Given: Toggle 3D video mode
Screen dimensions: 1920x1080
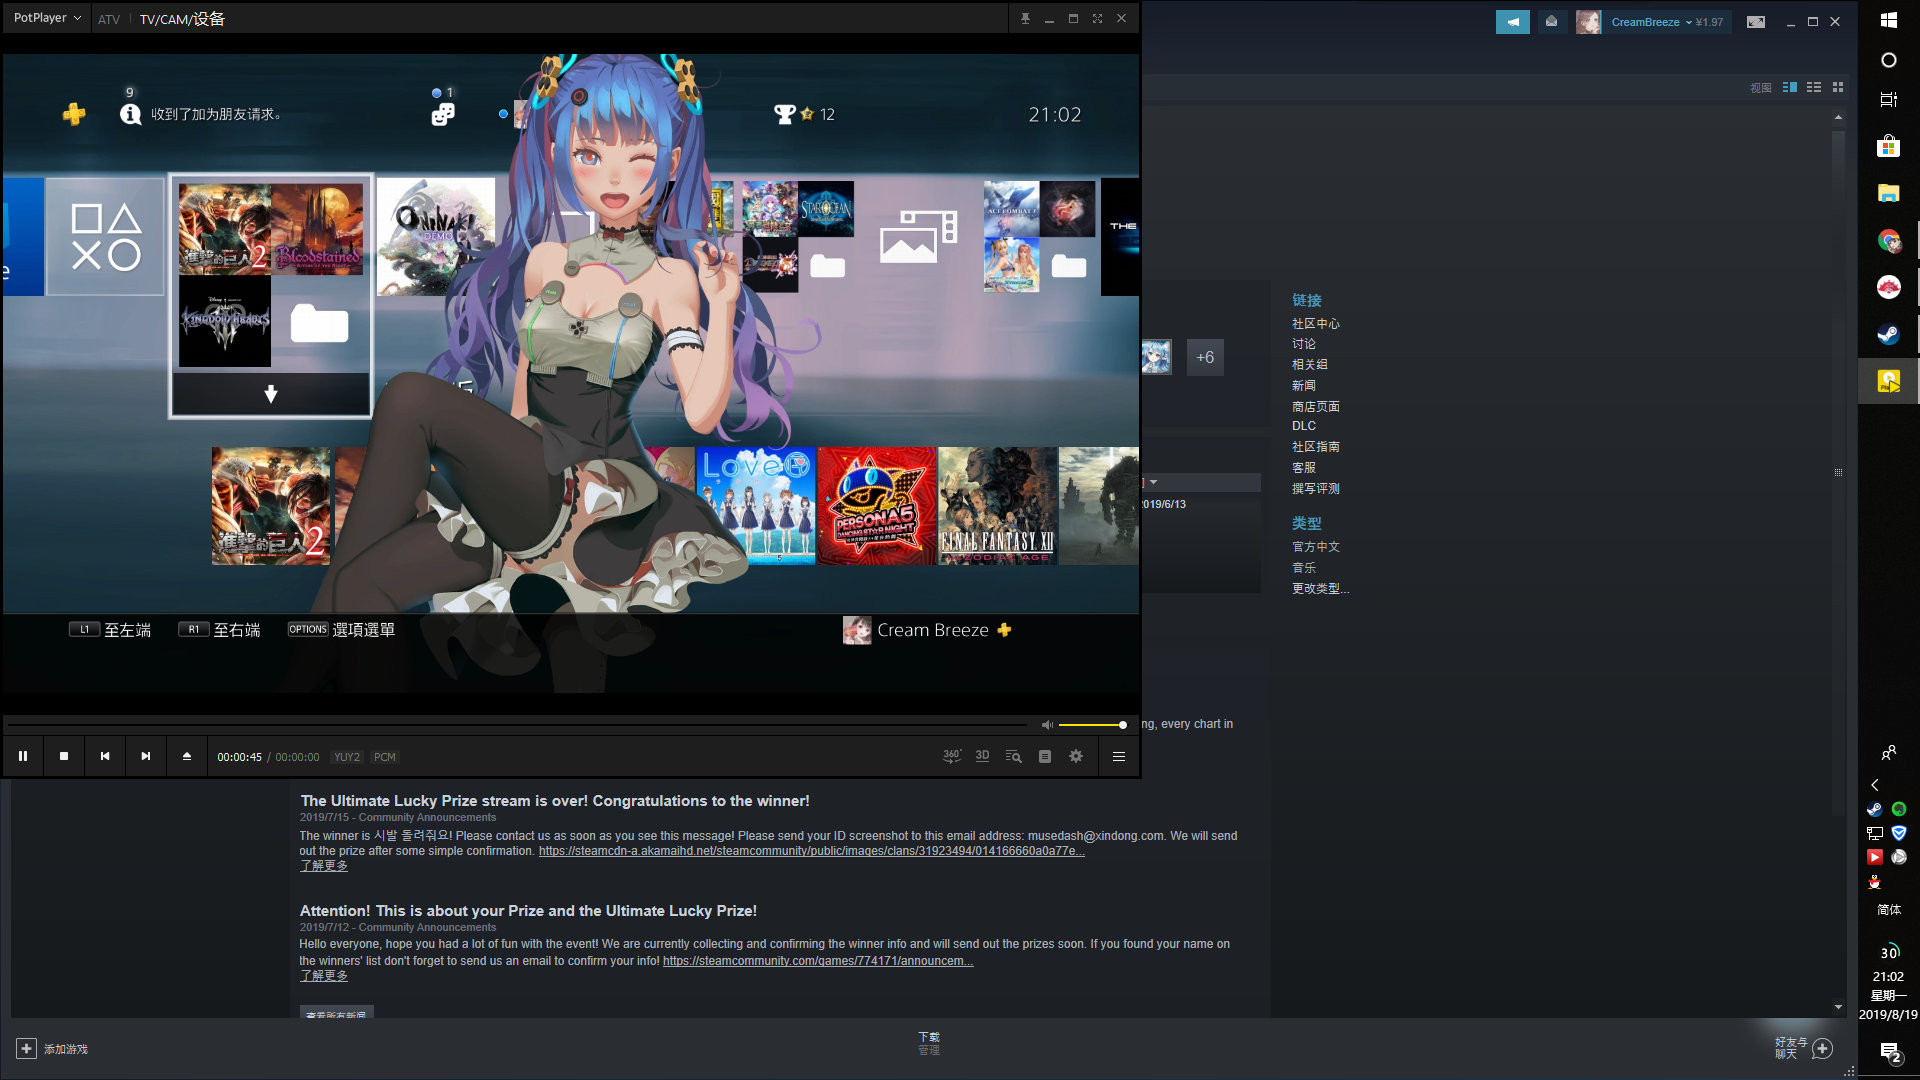Looking at the screenshot, I should 983,757.
